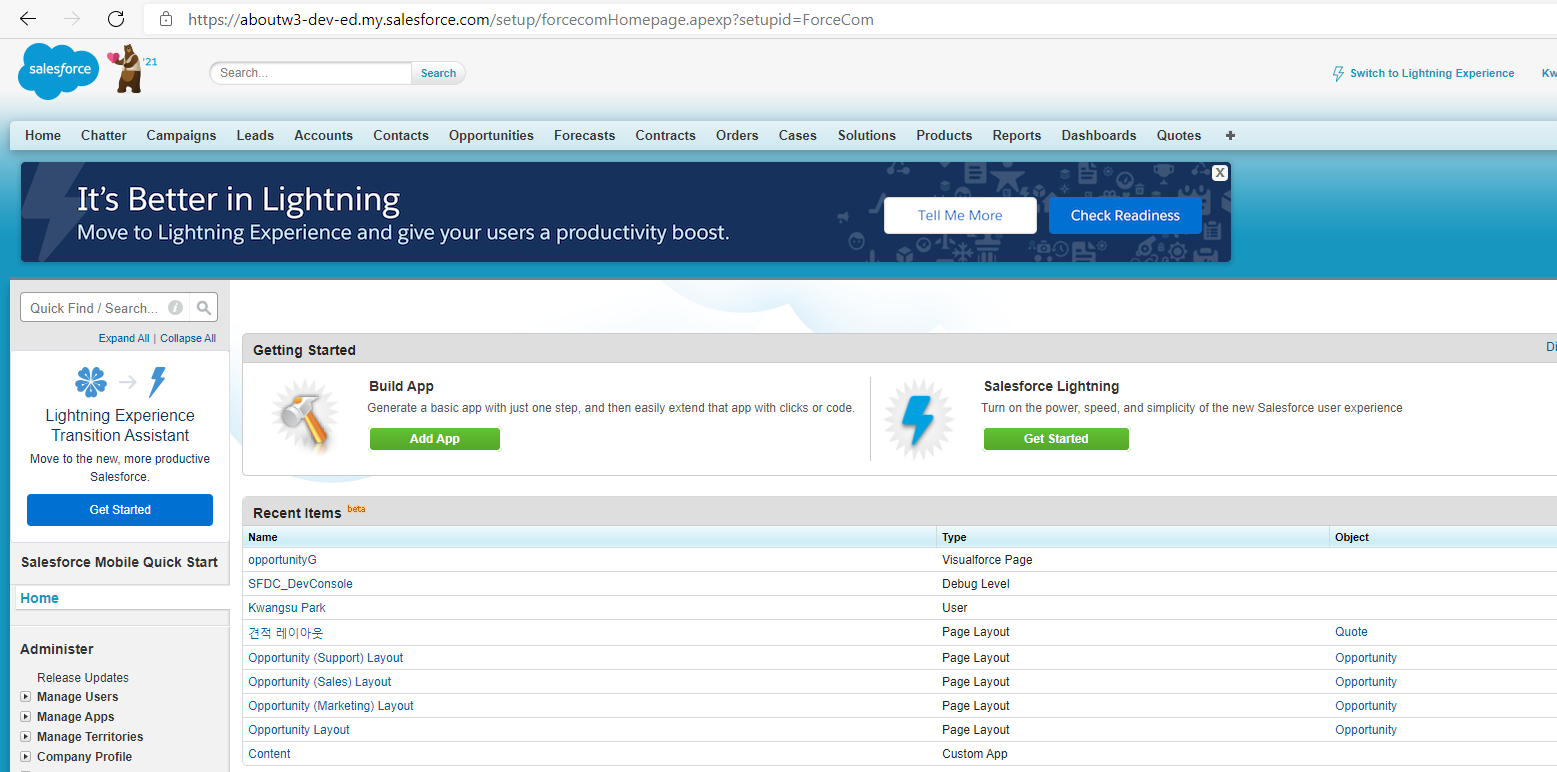Click the plus icon for all tabs
Image resolution: width=1557 pixels, height=772 pixels.
pos(1230,135)
